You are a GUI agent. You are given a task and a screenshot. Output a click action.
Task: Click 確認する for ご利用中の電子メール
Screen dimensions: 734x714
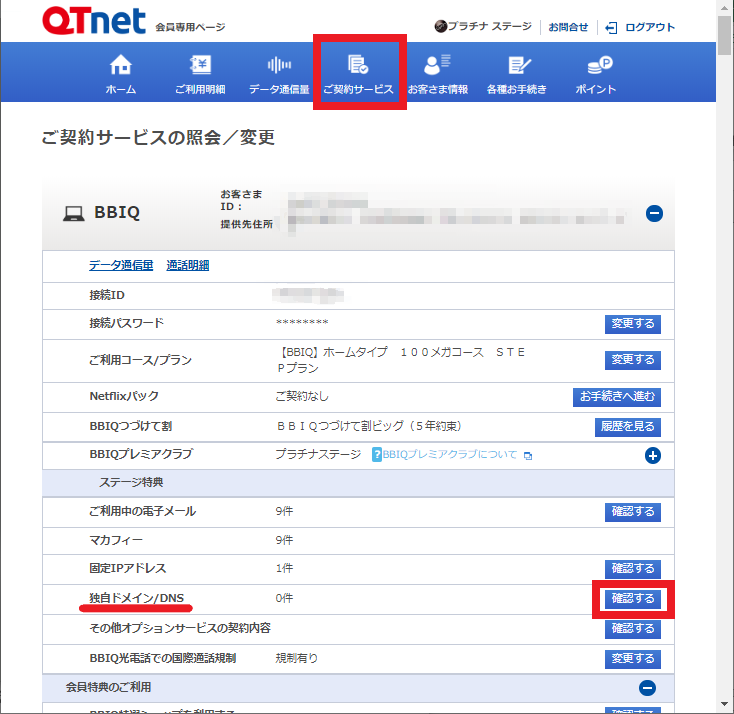632,512
